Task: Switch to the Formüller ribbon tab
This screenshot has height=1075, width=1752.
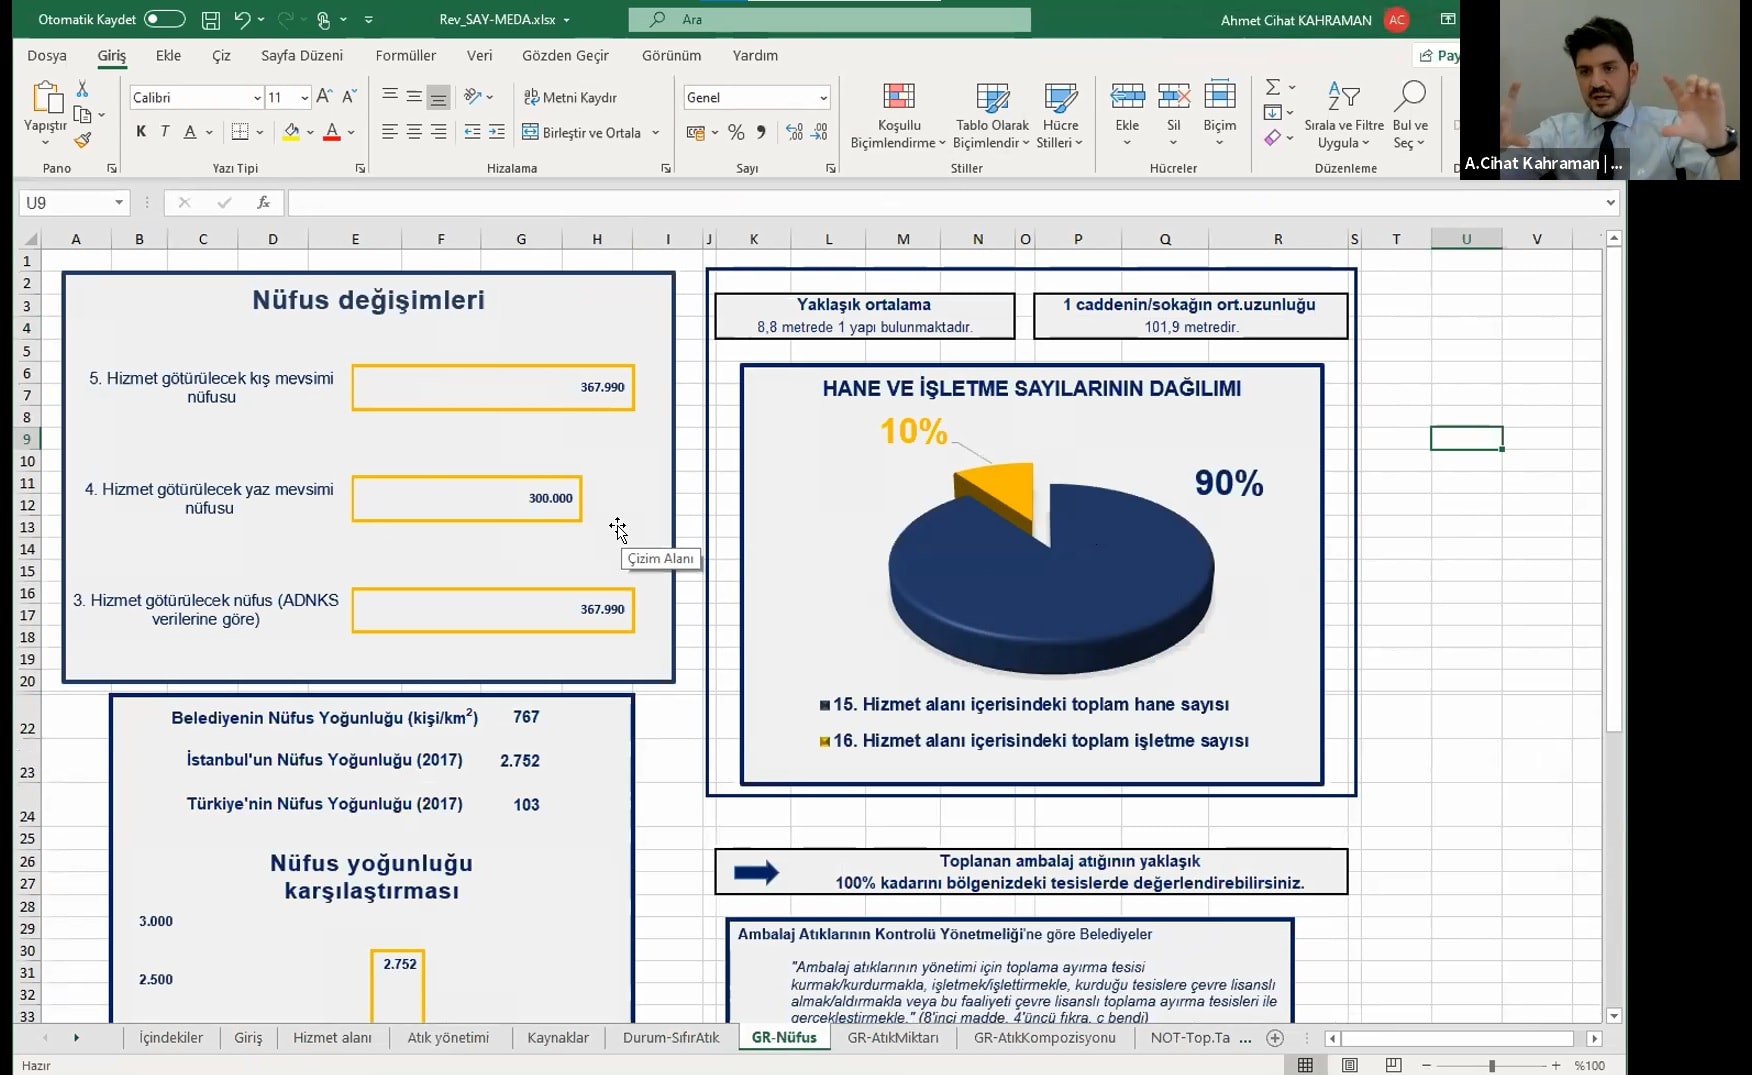Action: click(405, 55)
